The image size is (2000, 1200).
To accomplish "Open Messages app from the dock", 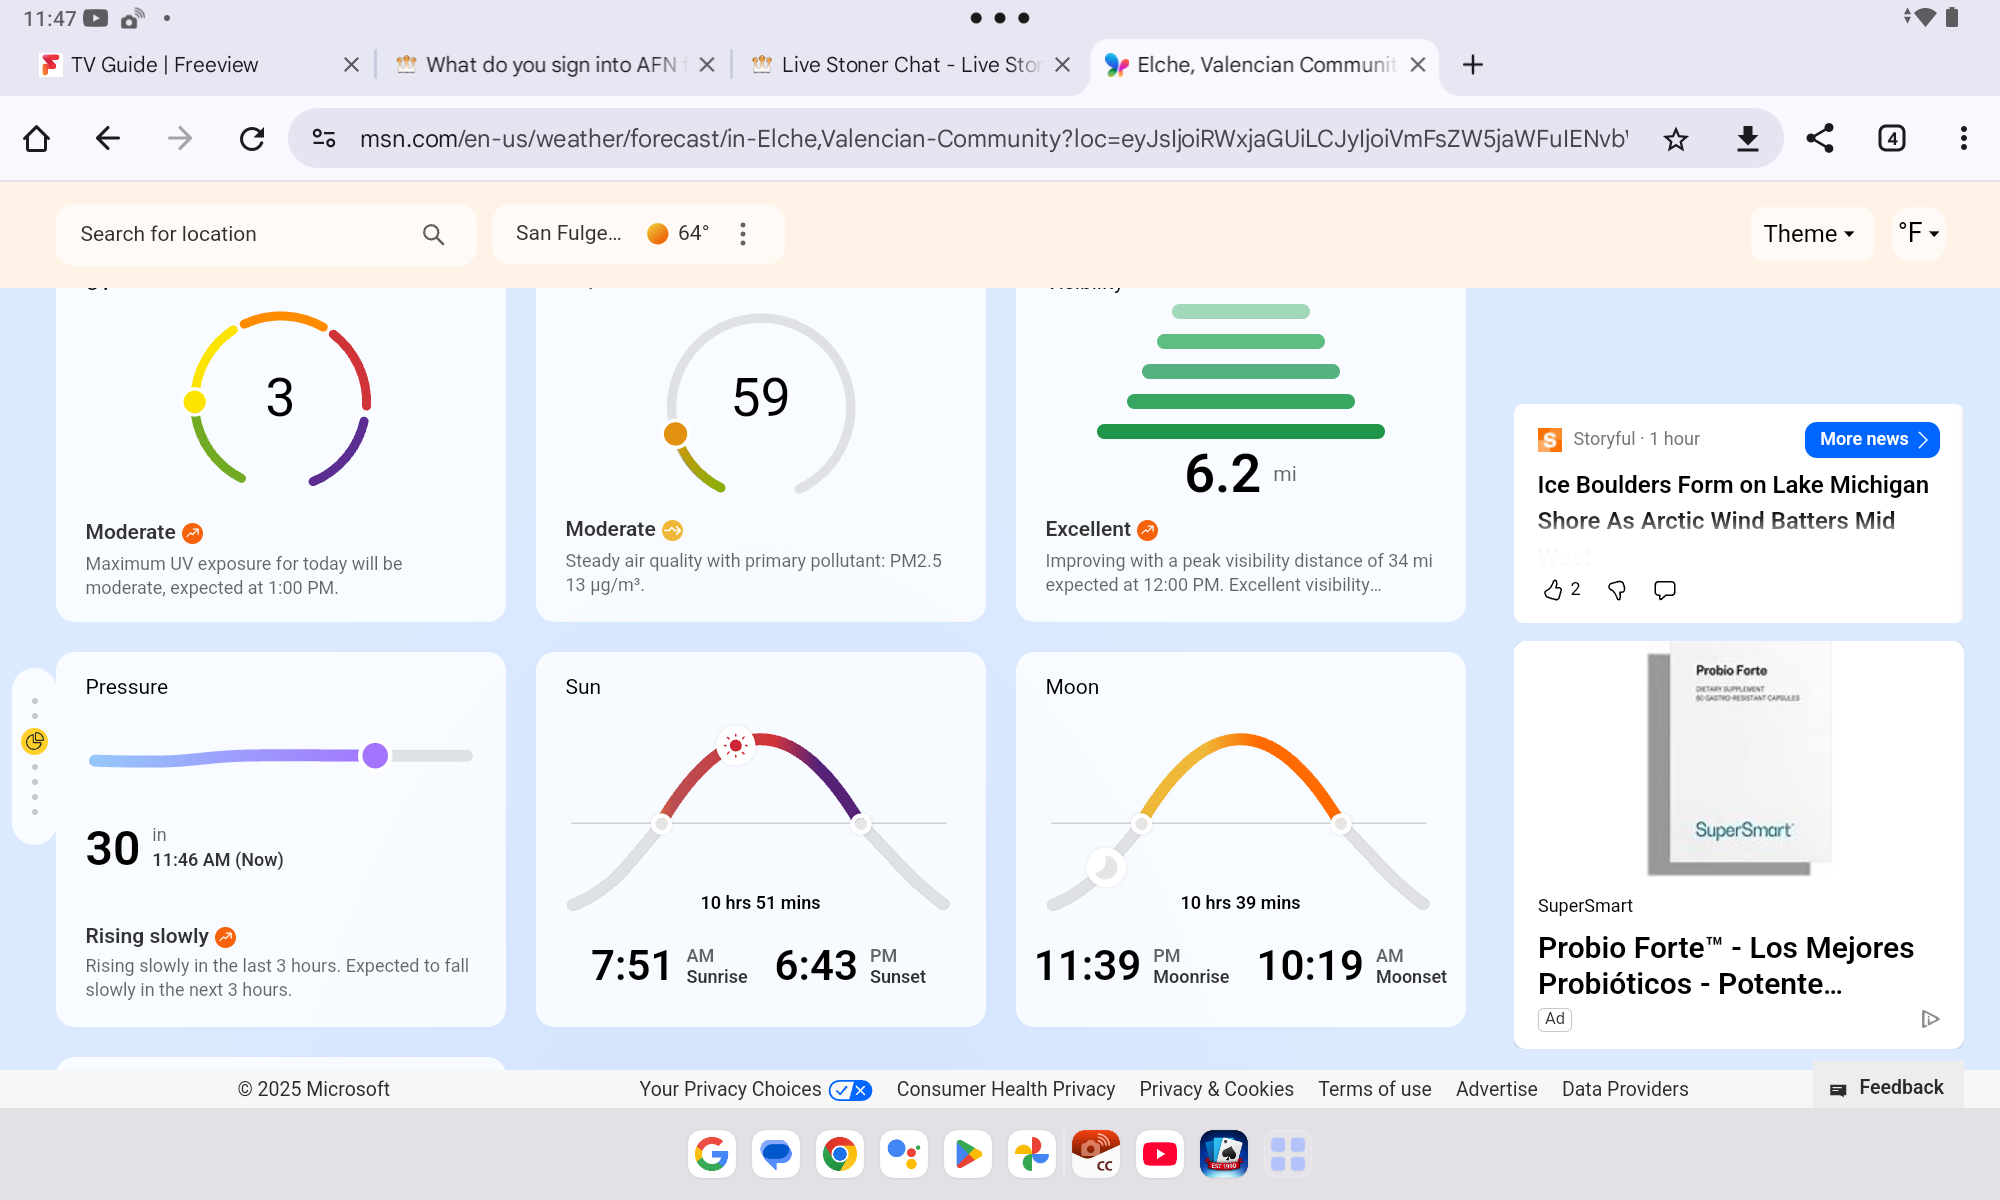I will point(776,1155).
